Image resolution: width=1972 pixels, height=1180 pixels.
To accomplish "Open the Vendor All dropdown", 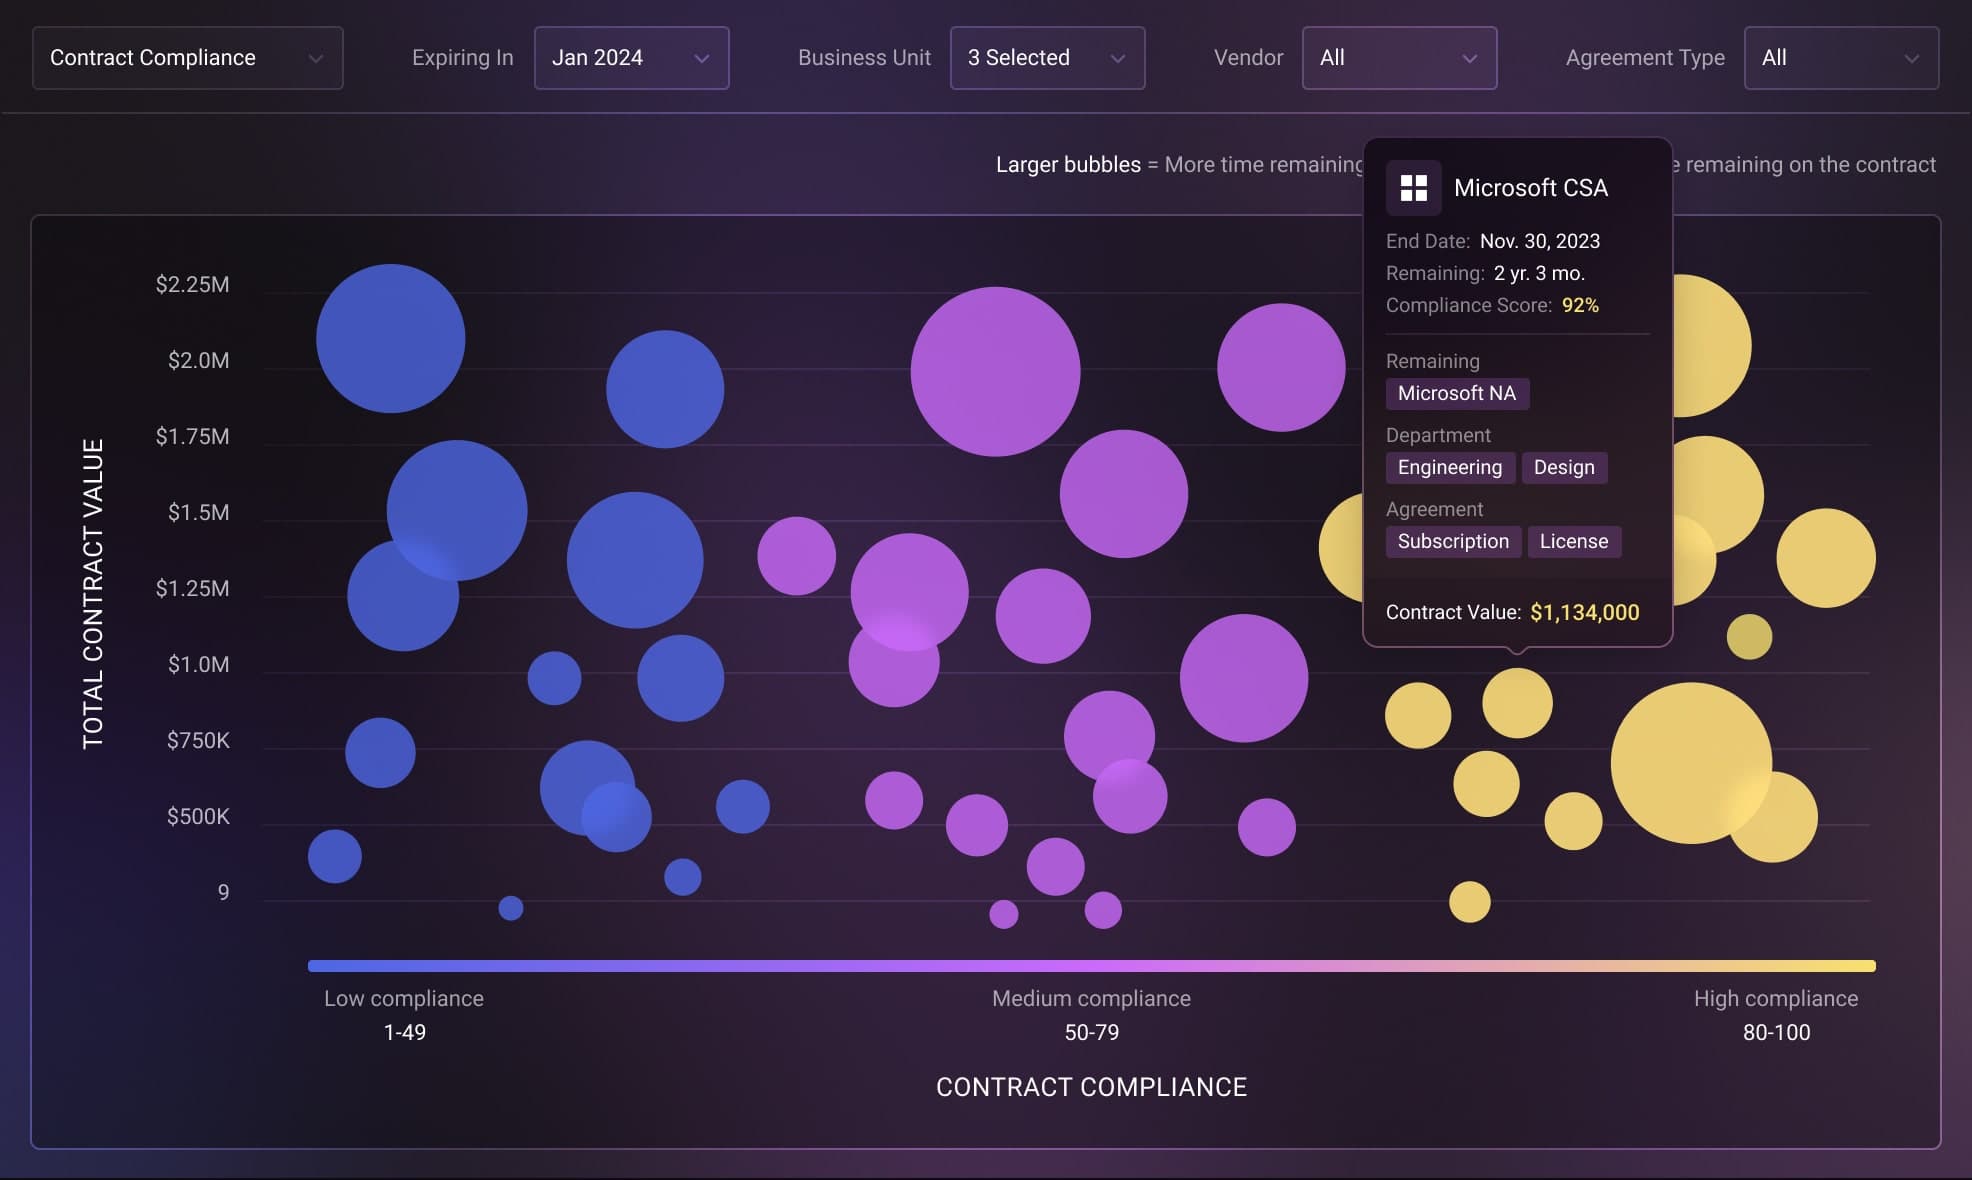I will coord(1399,58).
